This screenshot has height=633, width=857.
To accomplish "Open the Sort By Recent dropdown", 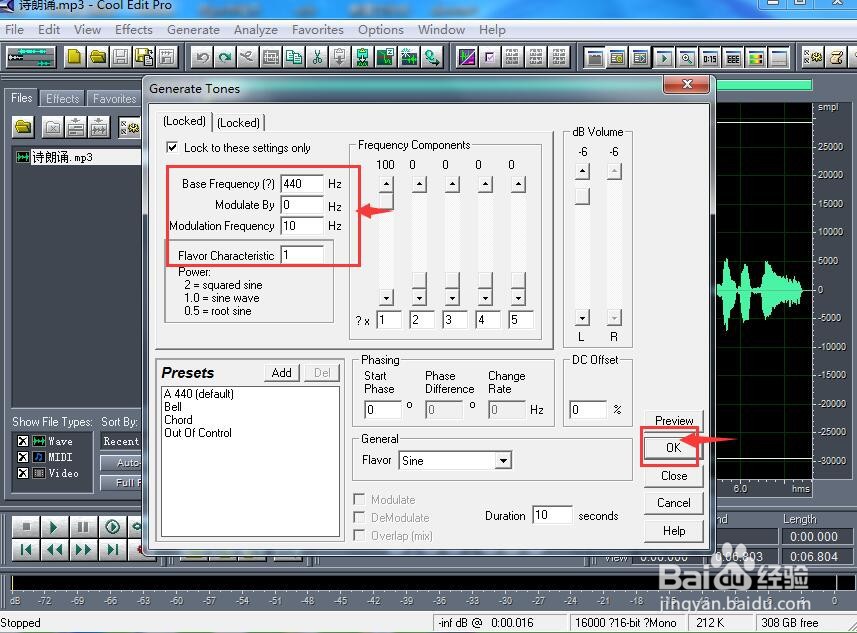I will [120, 441].
